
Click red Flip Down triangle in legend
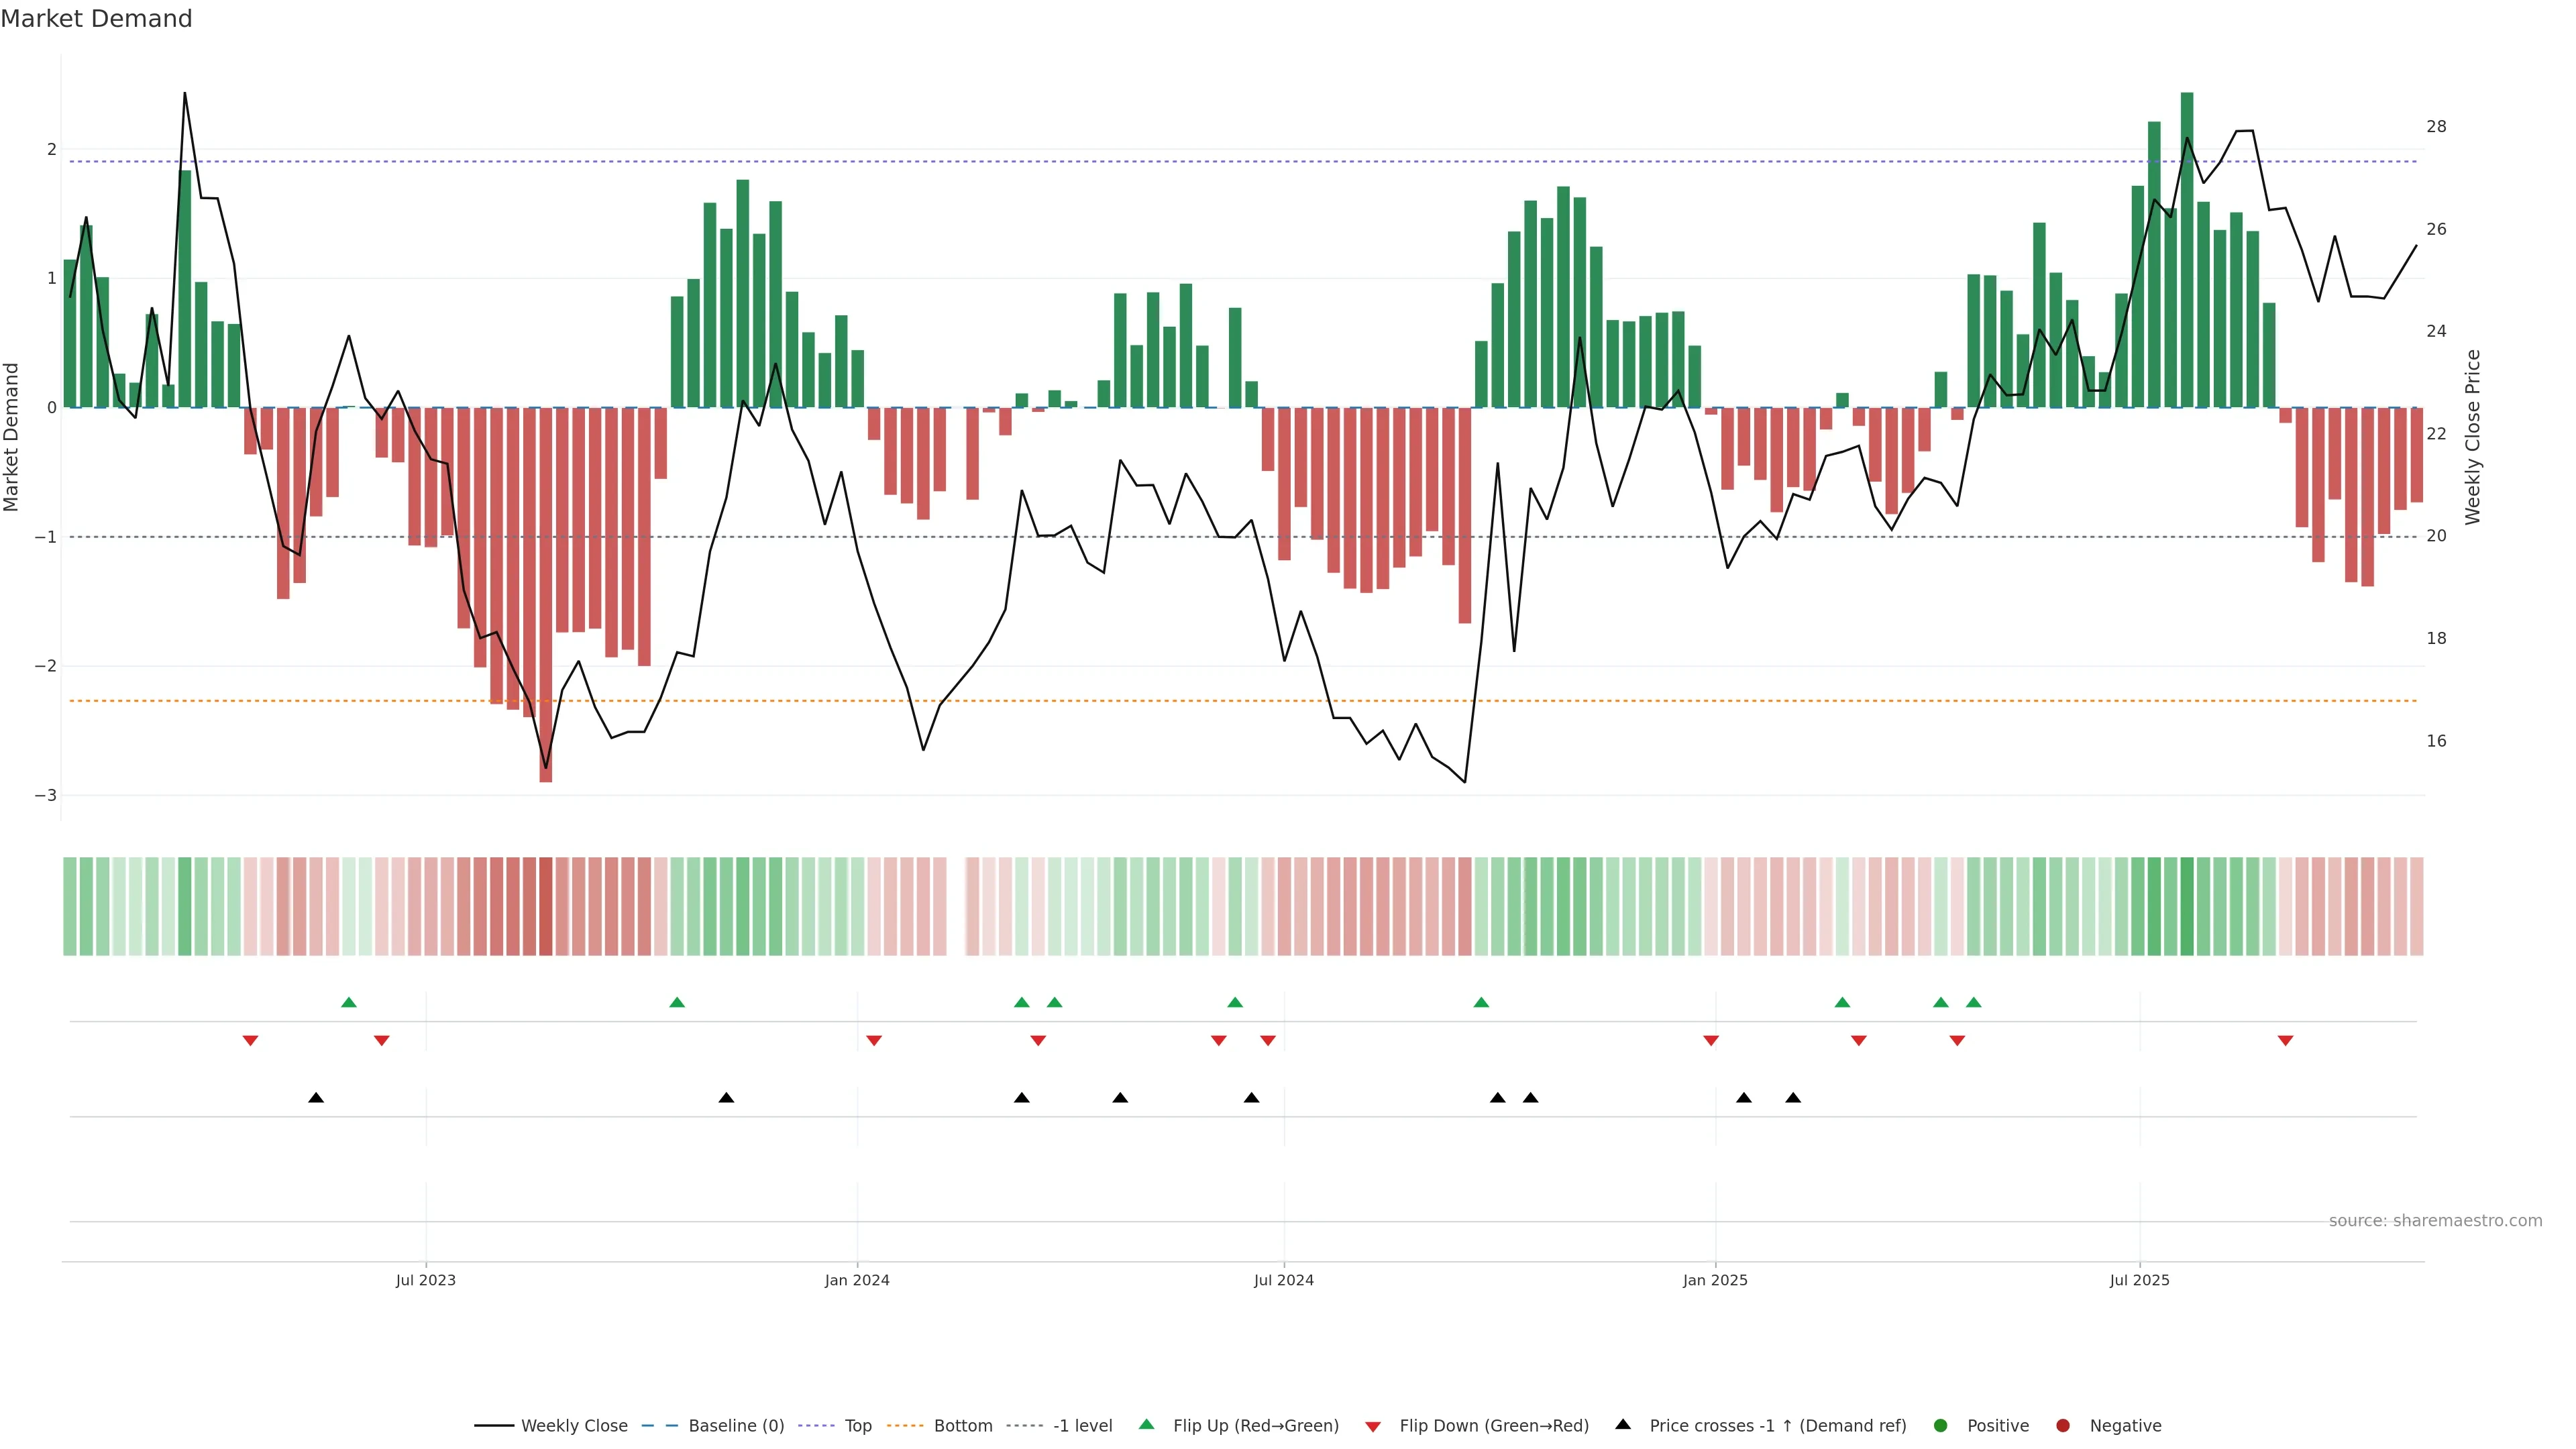click(x=1373, y=1426)
